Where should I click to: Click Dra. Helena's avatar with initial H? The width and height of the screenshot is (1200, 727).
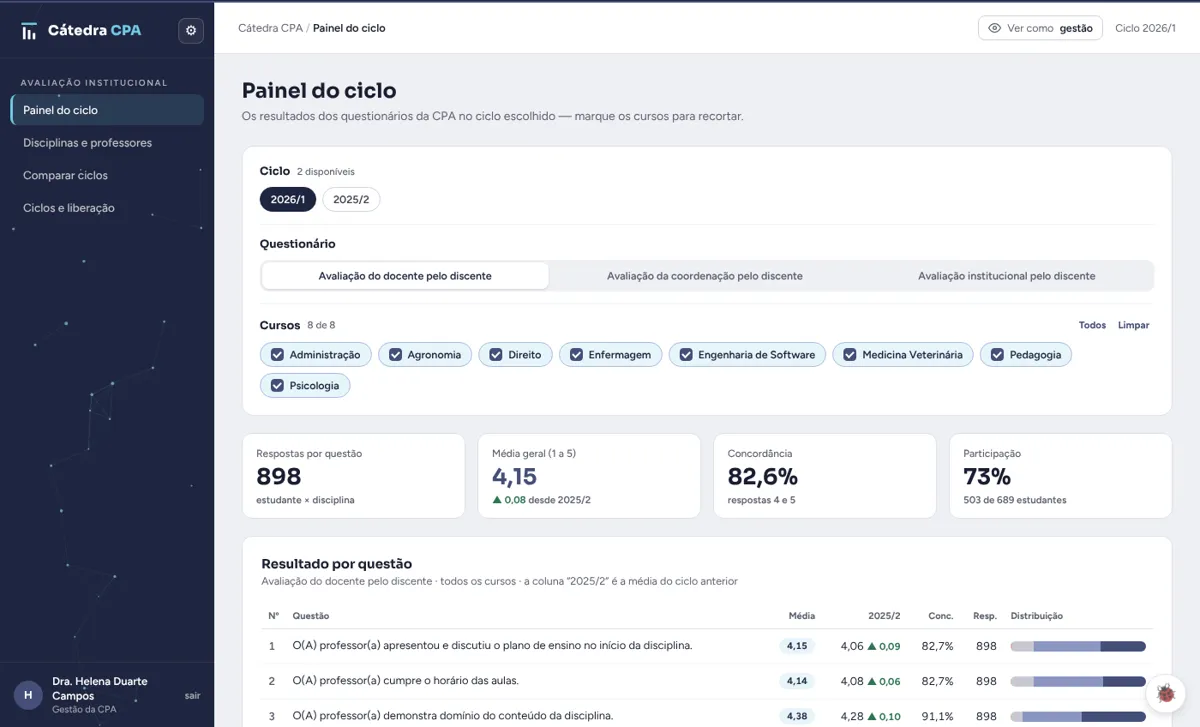point(28,695)
